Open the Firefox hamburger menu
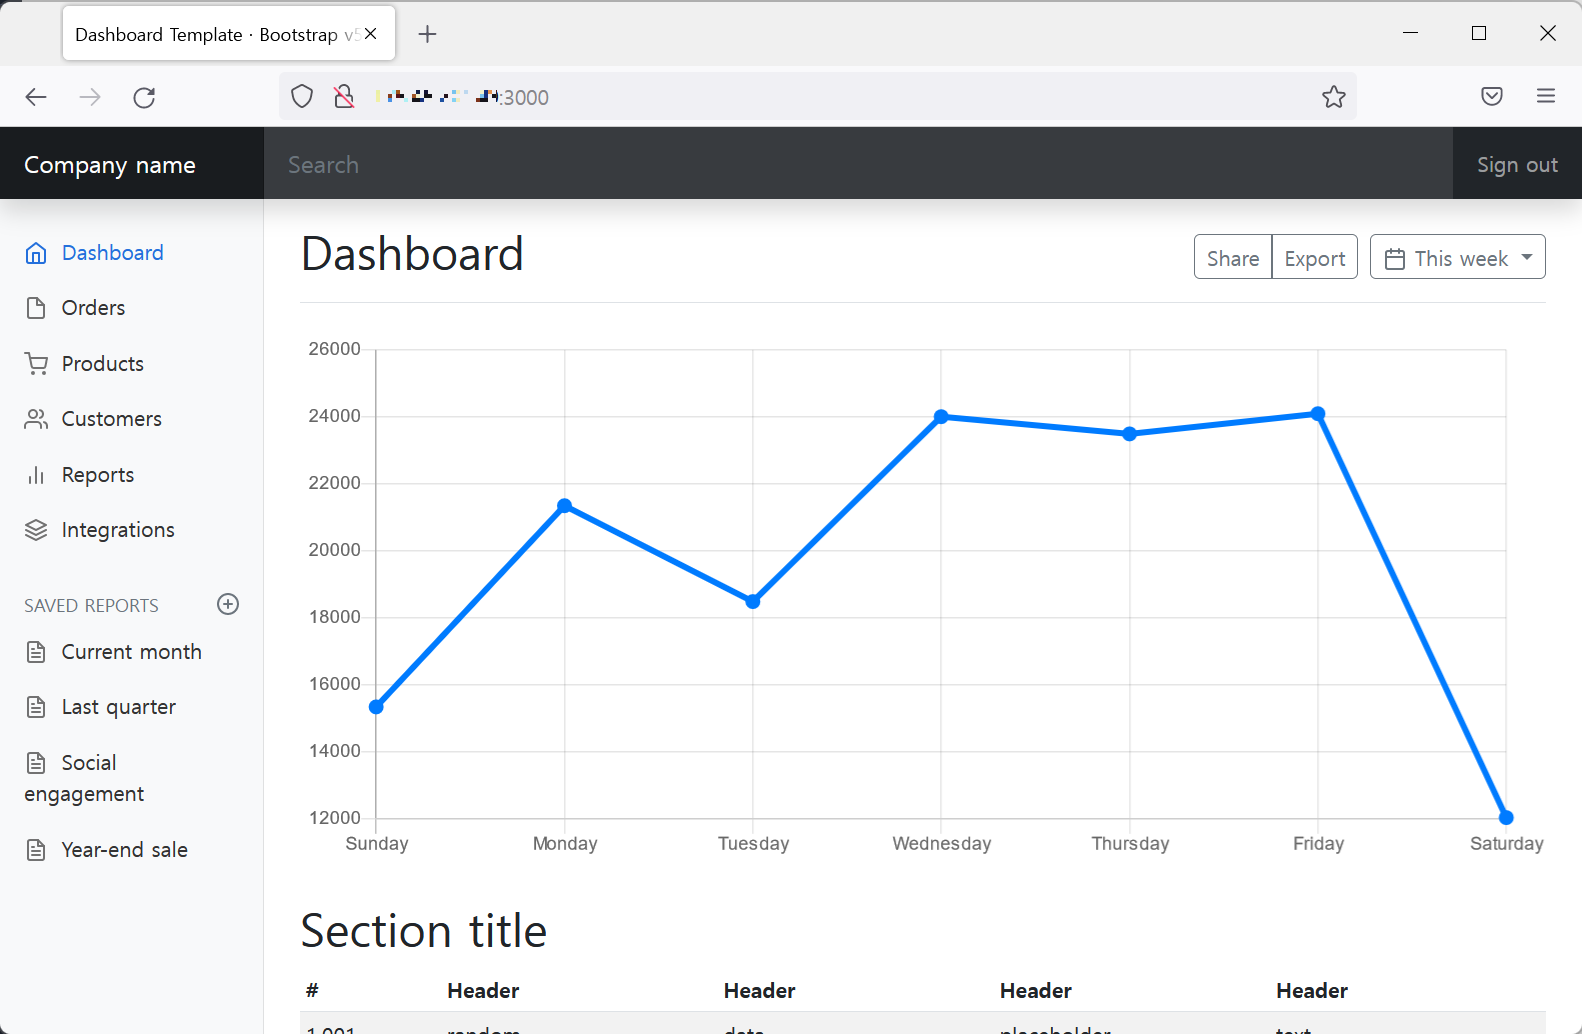 tap(1546, 96)
